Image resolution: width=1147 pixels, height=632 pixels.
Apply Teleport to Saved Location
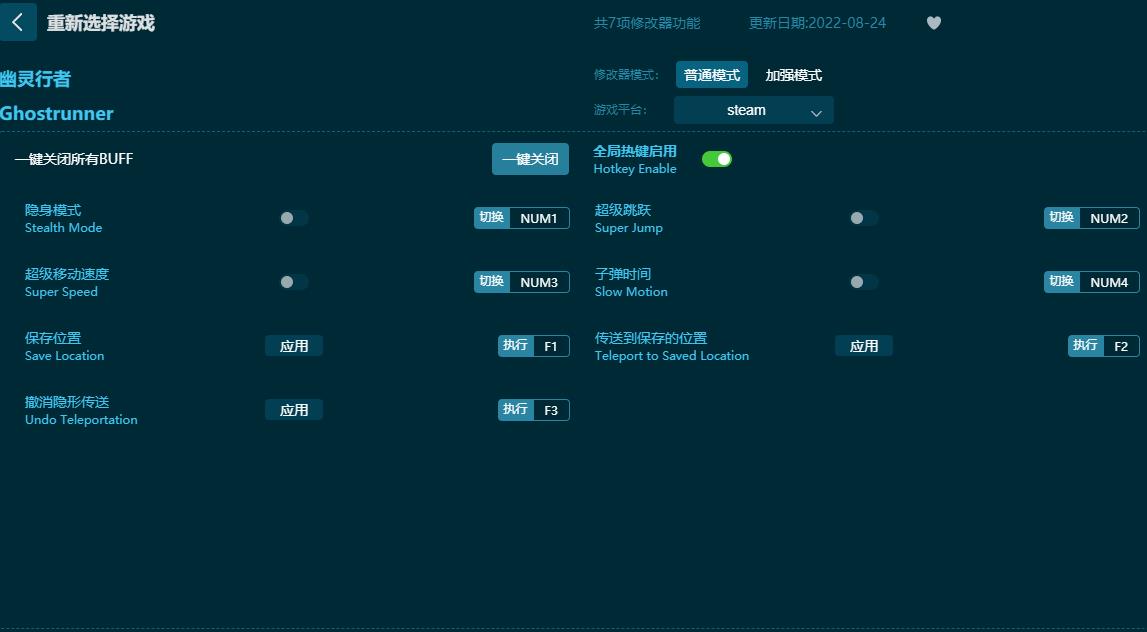tap(864, 346)
